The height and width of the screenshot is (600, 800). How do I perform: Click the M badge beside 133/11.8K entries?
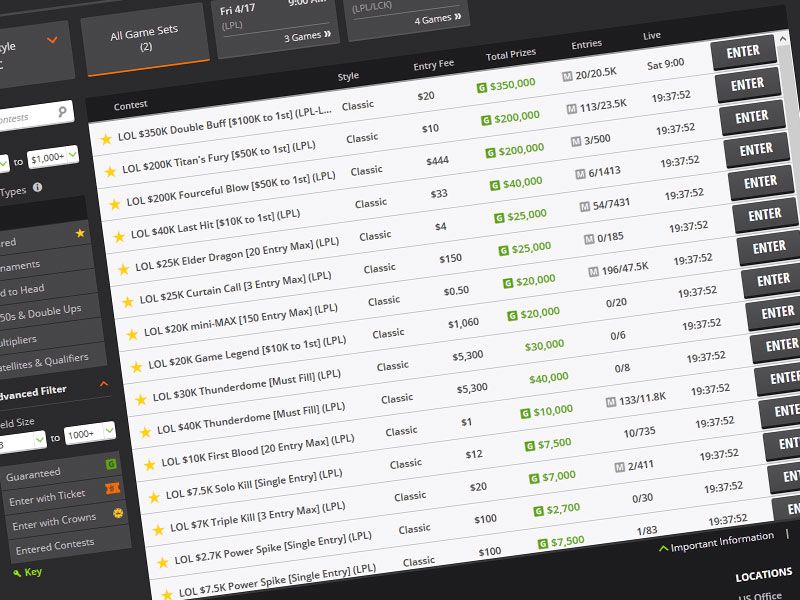pos(611,402)
